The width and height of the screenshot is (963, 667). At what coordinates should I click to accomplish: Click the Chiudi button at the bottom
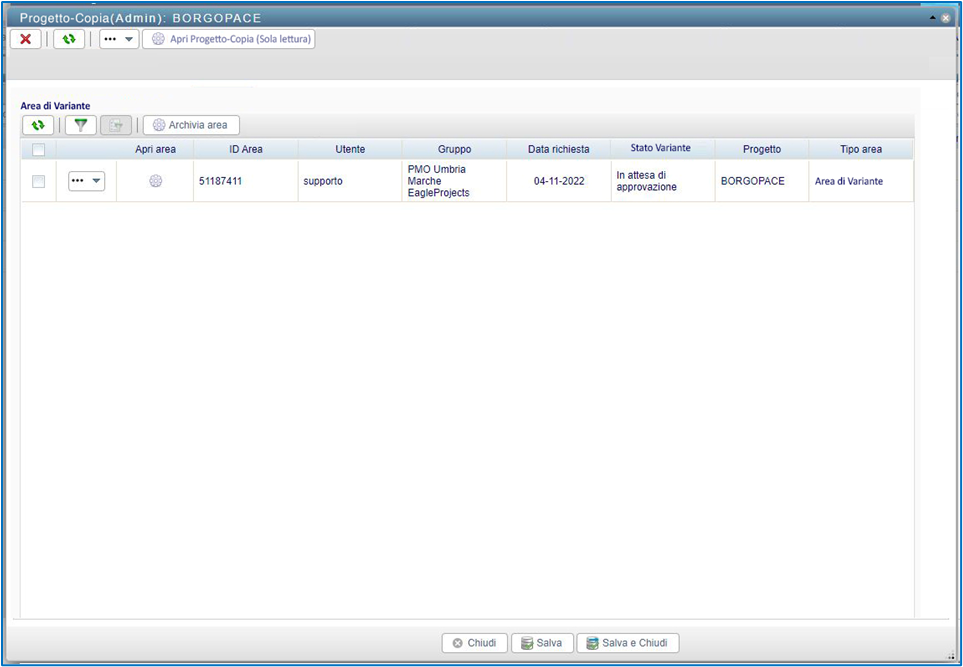point(474,643)
